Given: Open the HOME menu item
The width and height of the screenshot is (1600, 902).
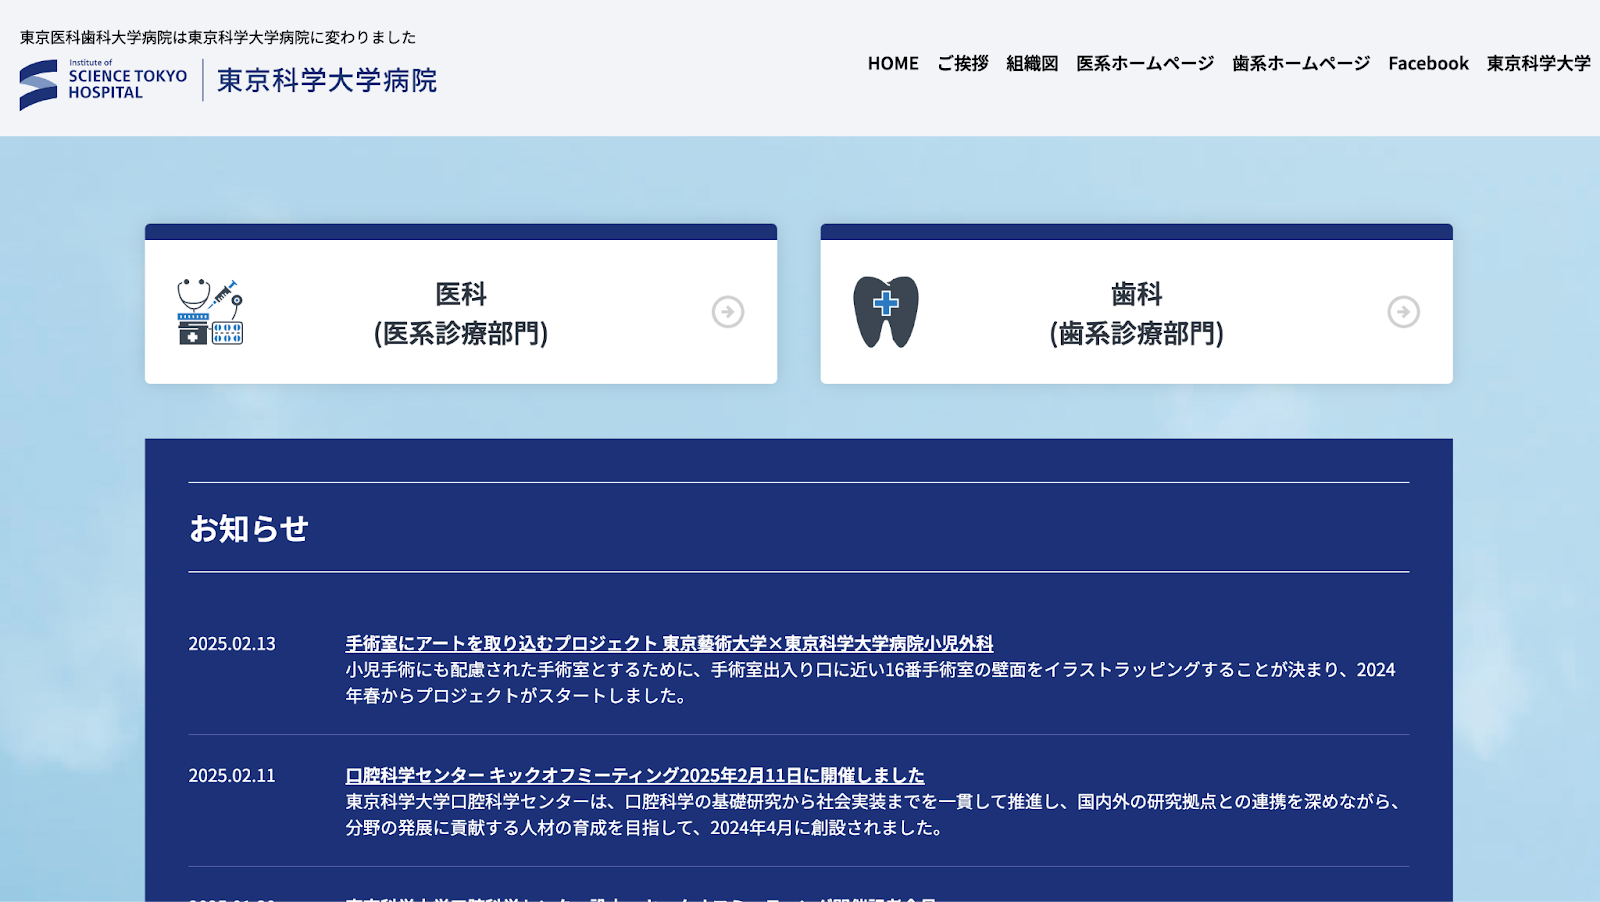Looking at the screenshot, I should point(893,64).
